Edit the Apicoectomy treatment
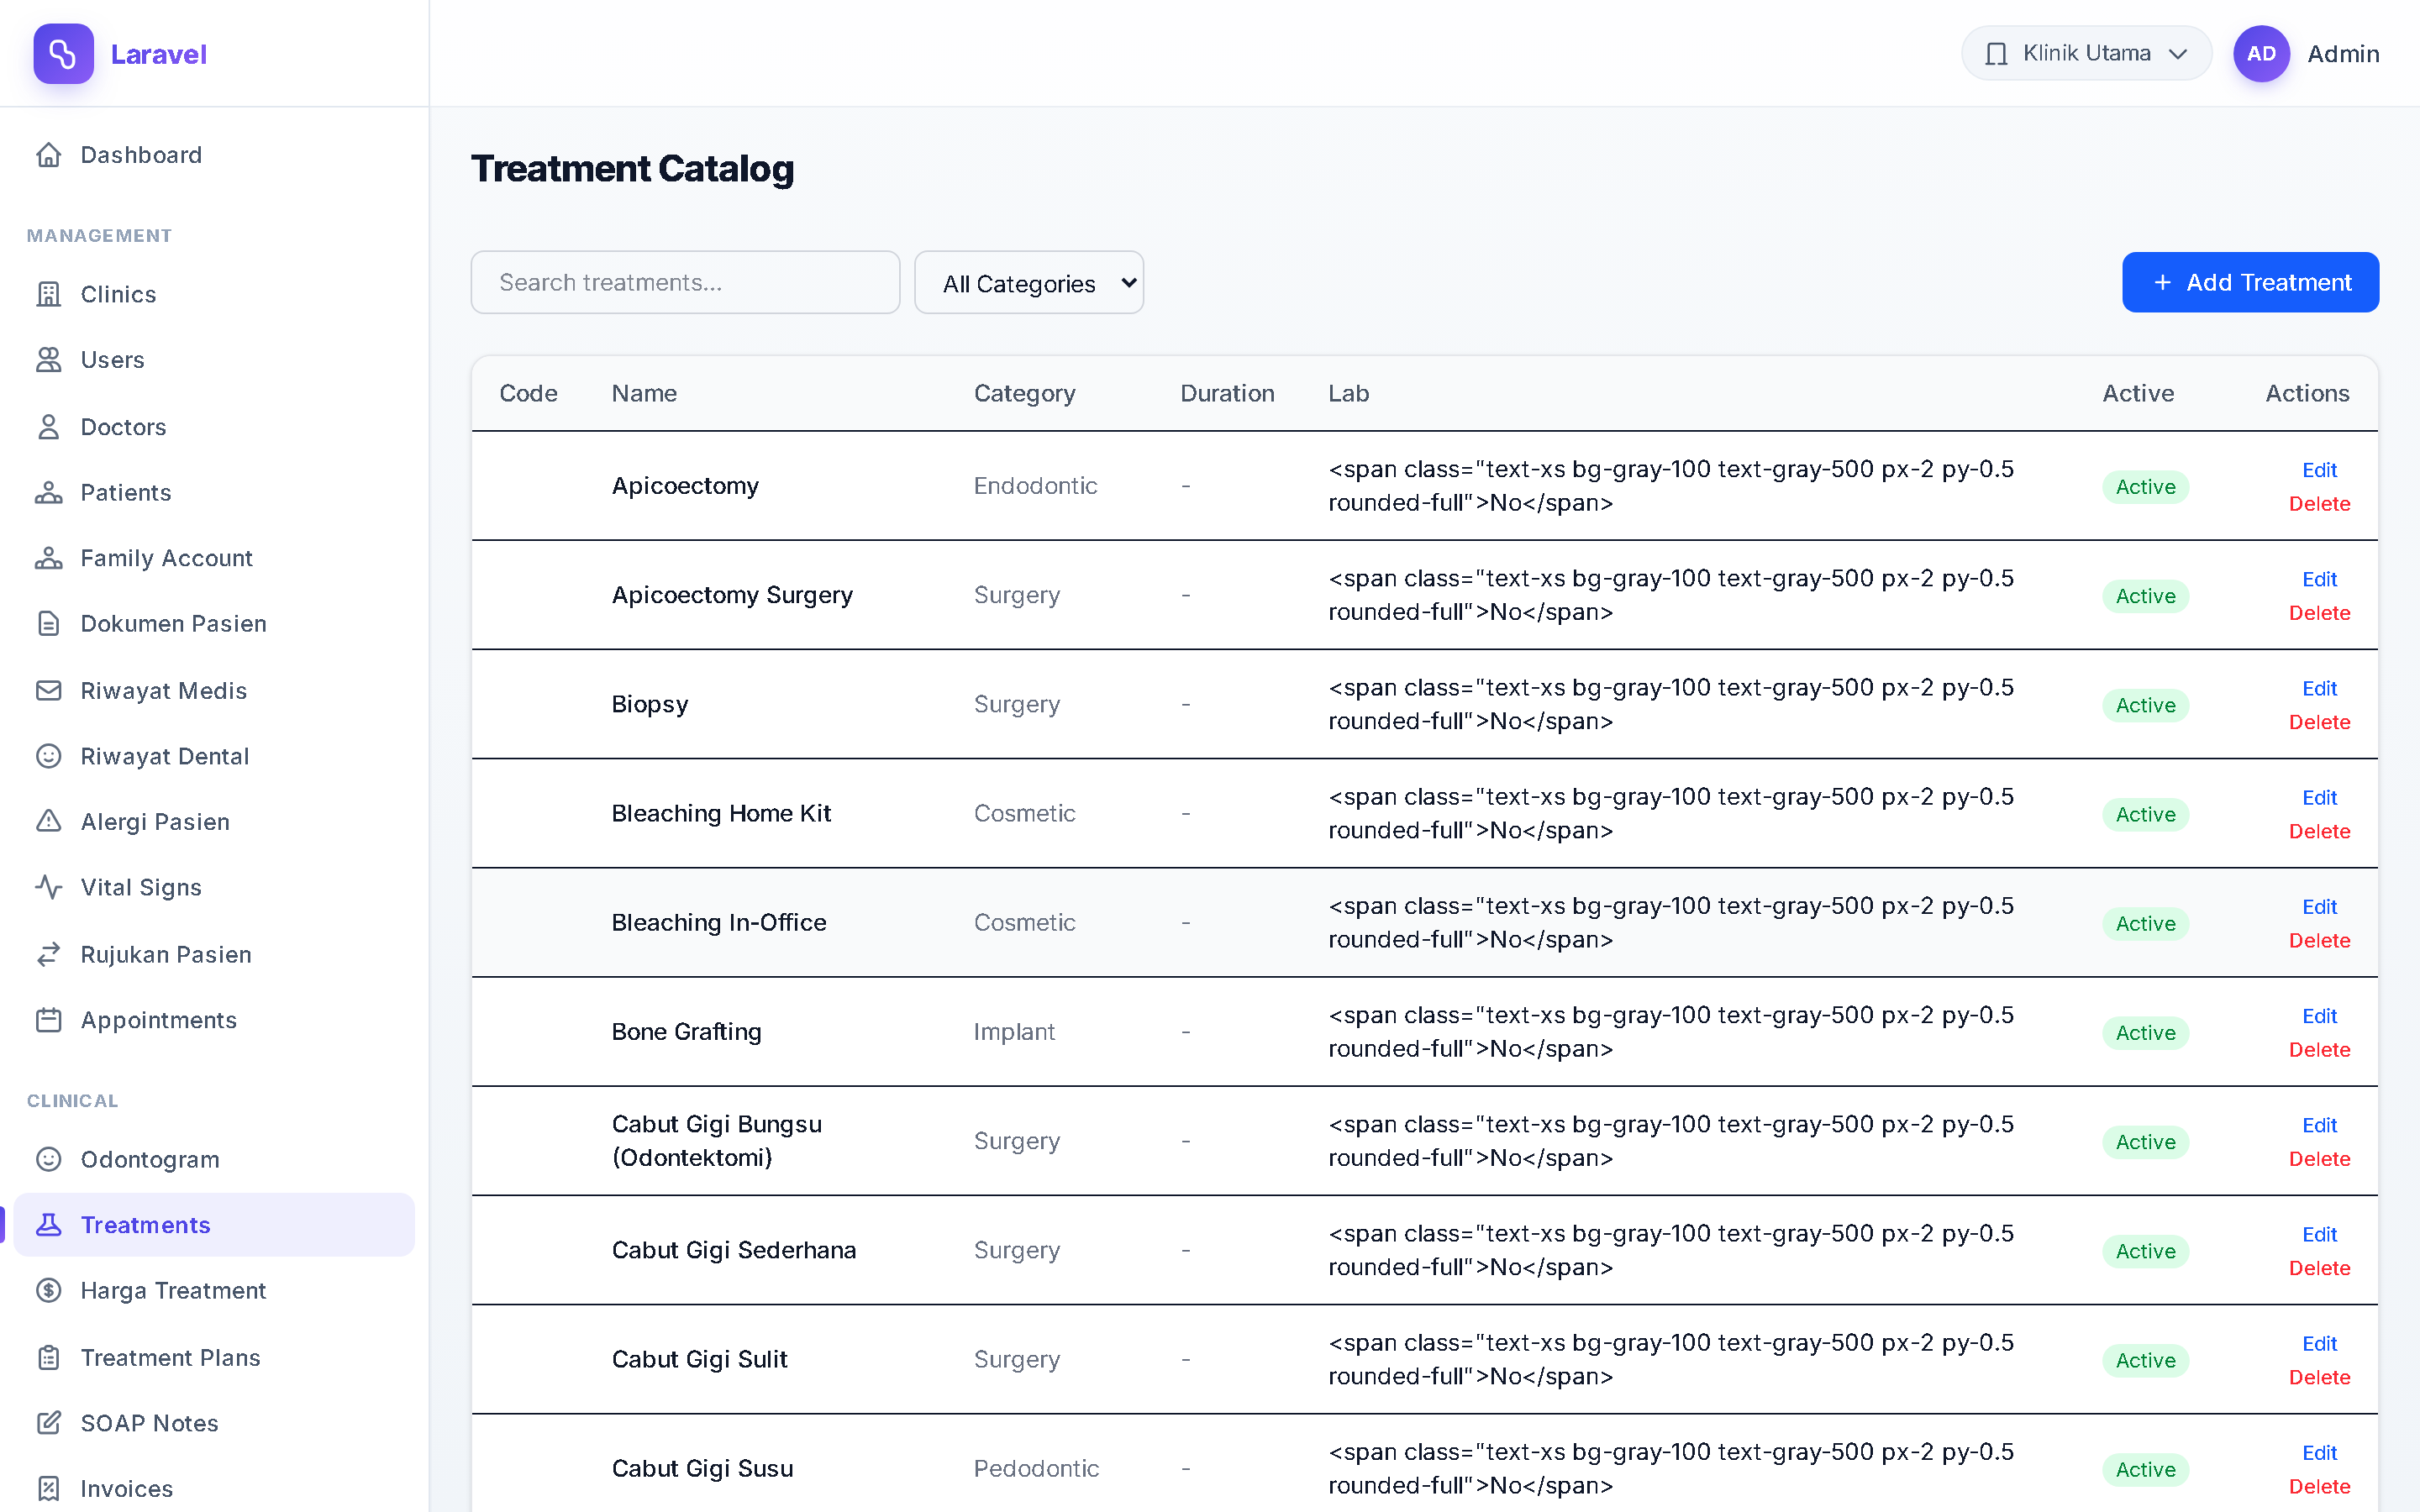 pos(2319,470)
